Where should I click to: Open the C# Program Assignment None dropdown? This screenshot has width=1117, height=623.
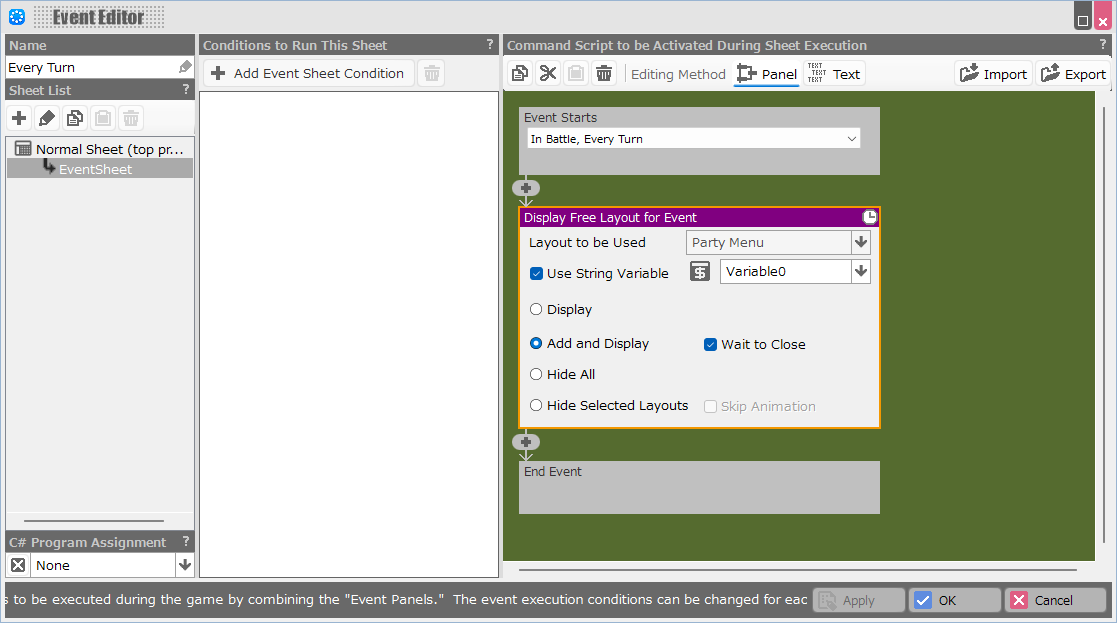click(184, 565)
